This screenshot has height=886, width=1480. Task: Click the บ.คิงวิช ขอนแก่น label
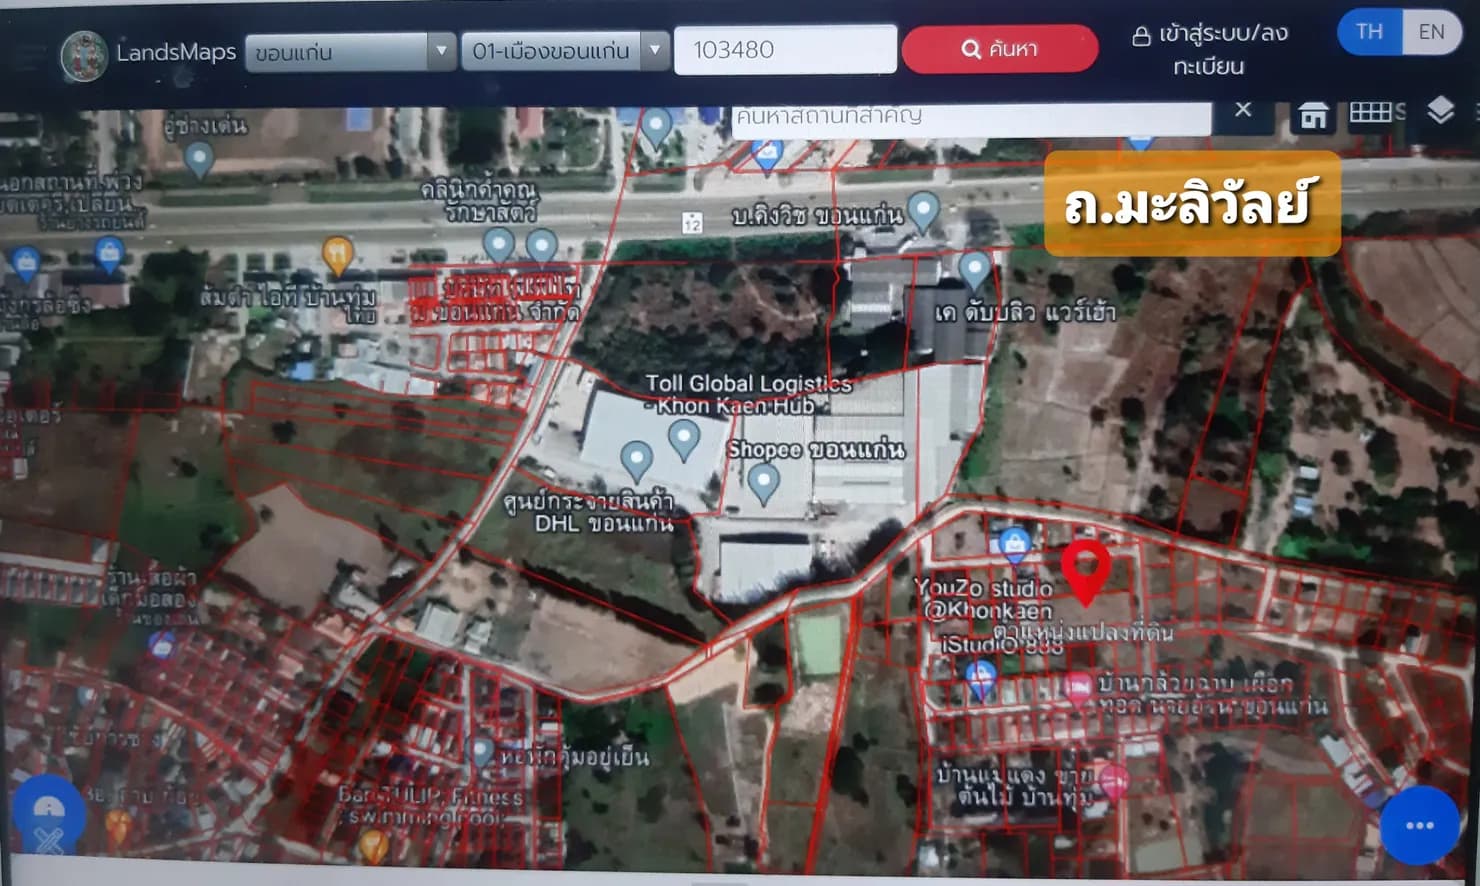point(816,215)
